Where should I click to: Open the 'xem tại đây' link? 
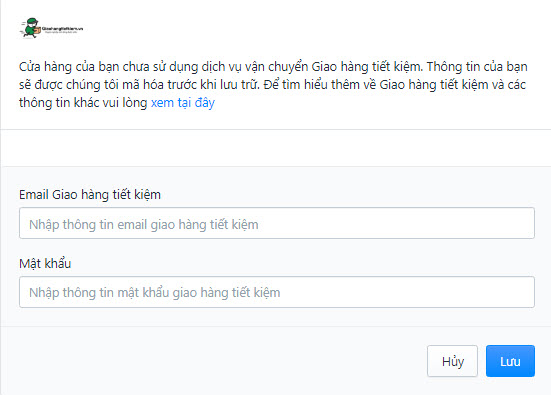183,103
